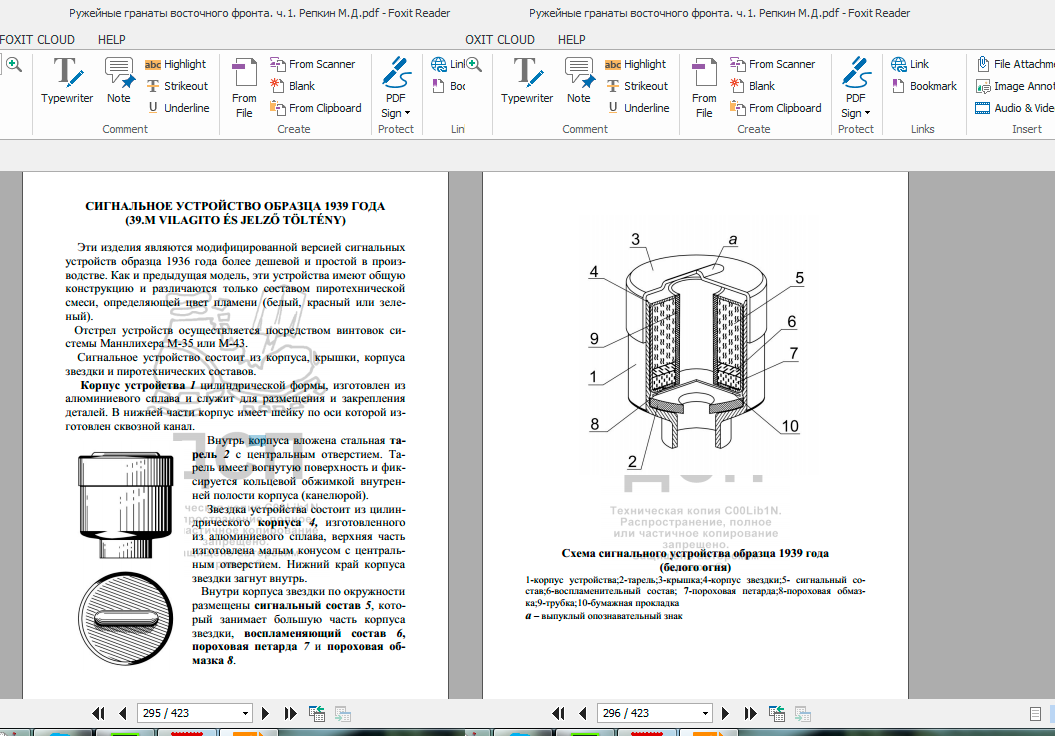This screenshot has height=736, width=1055.
Task: Apply Strikeout tool in right window
Action: click(636, 86)
